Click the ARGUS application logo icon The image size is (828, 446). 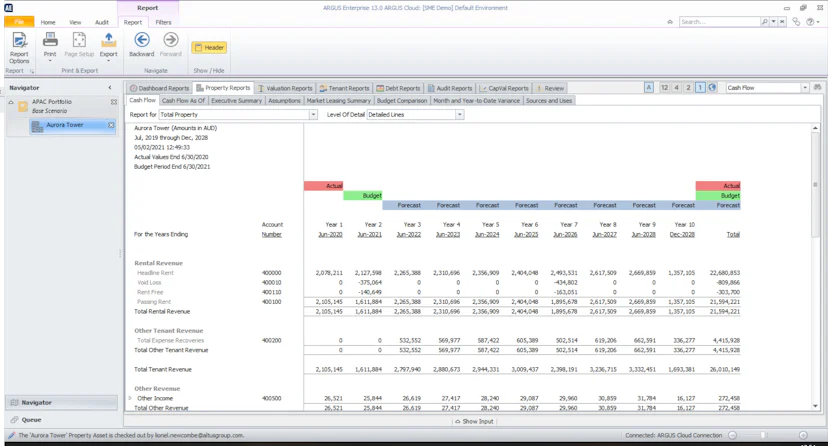point(9,8)
